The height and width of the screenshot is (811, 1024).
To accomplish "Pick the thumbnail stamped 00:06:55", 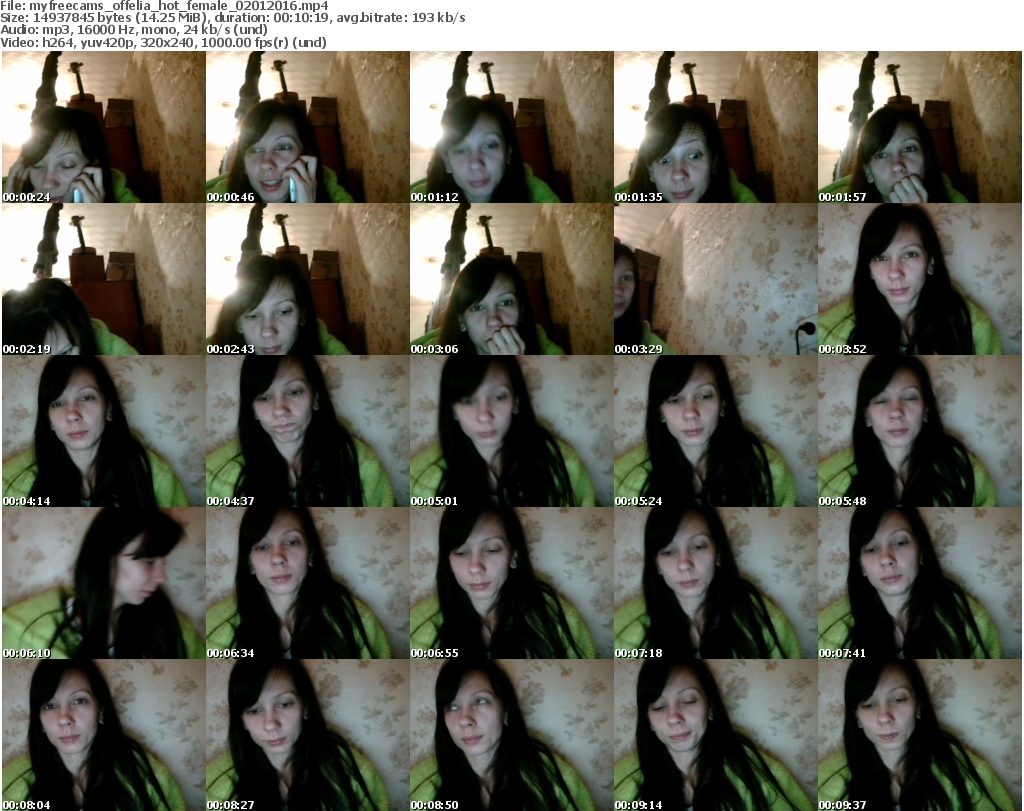I will pos(511,584).
